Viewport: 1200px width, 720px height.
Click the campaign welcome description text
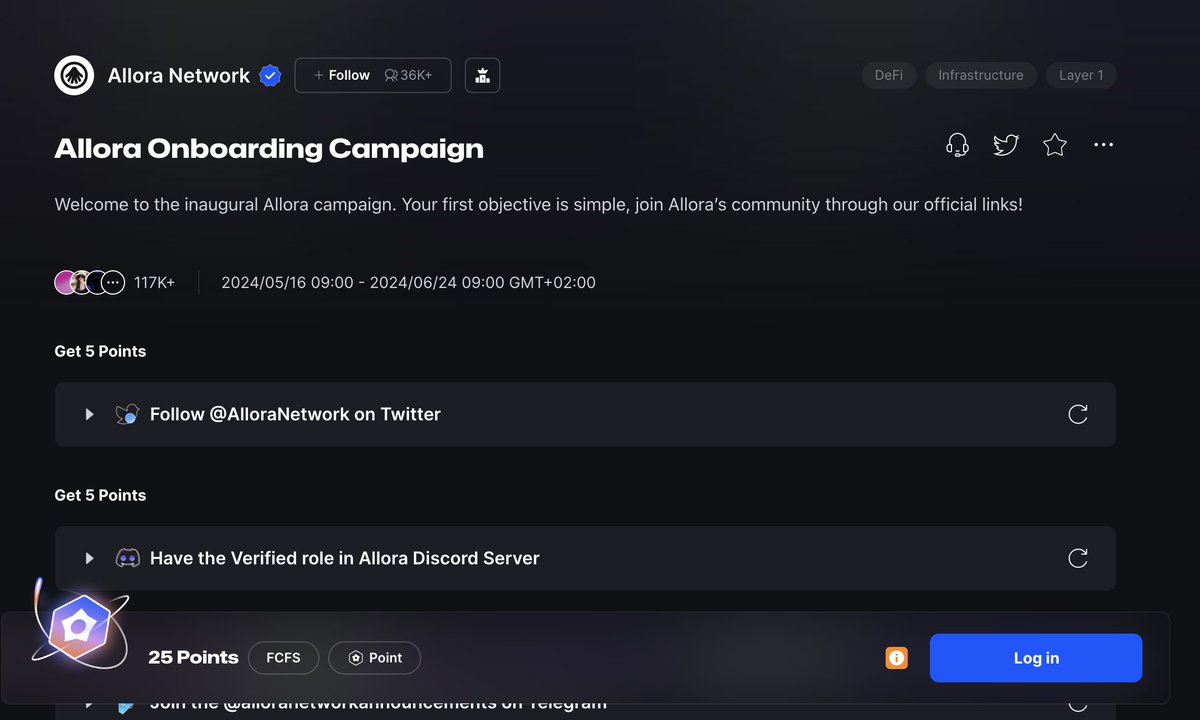pyautogui.click(x=538, y=205)
